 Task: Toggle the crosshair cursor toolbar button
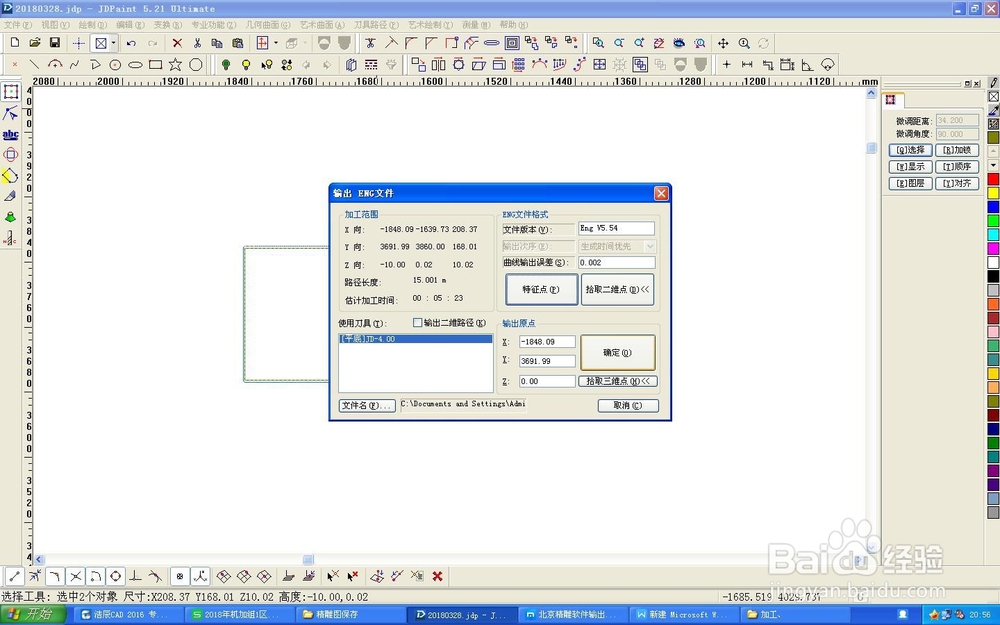(78, 43)
